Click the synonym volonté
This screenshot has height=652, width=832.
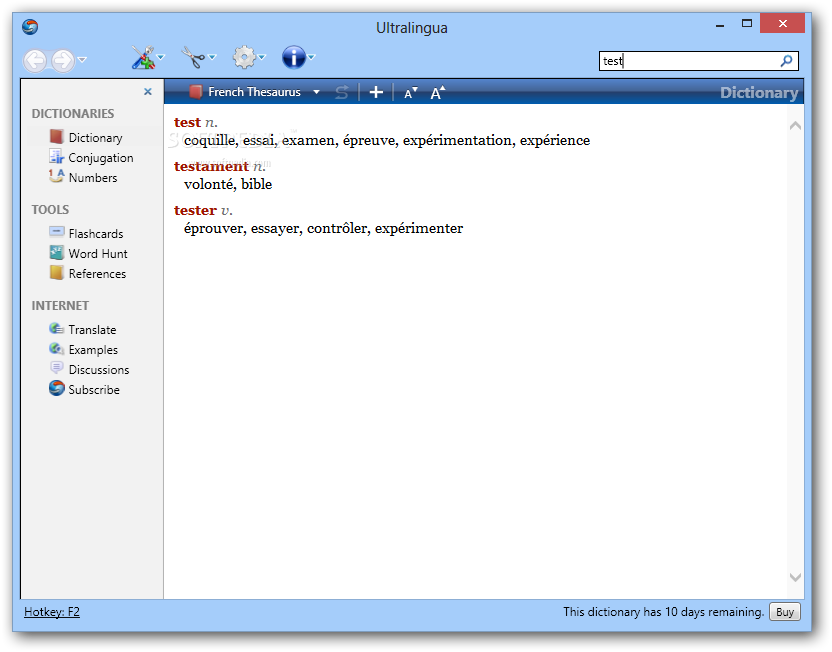point(210,185)
